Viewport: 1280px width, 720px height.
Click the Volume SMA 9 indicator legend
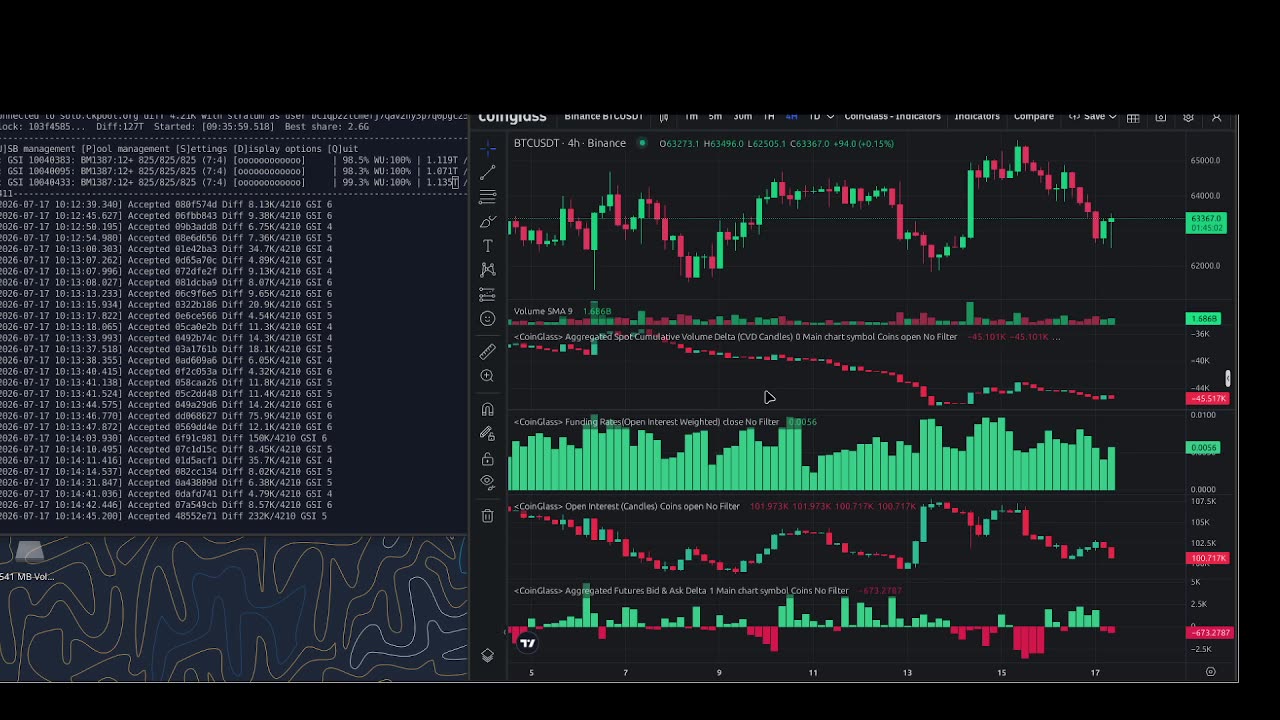click(543, 311)
